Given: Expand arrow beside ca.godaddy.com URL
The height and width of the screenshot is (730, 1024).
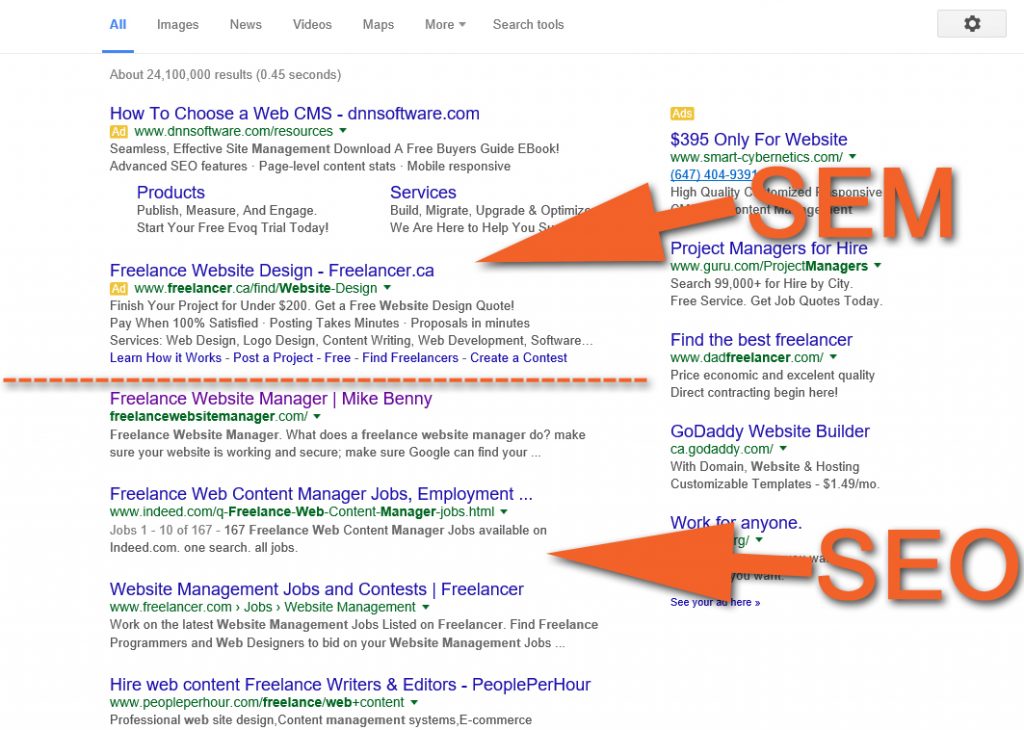Looking at the screenshot, I should pos(783,449).
